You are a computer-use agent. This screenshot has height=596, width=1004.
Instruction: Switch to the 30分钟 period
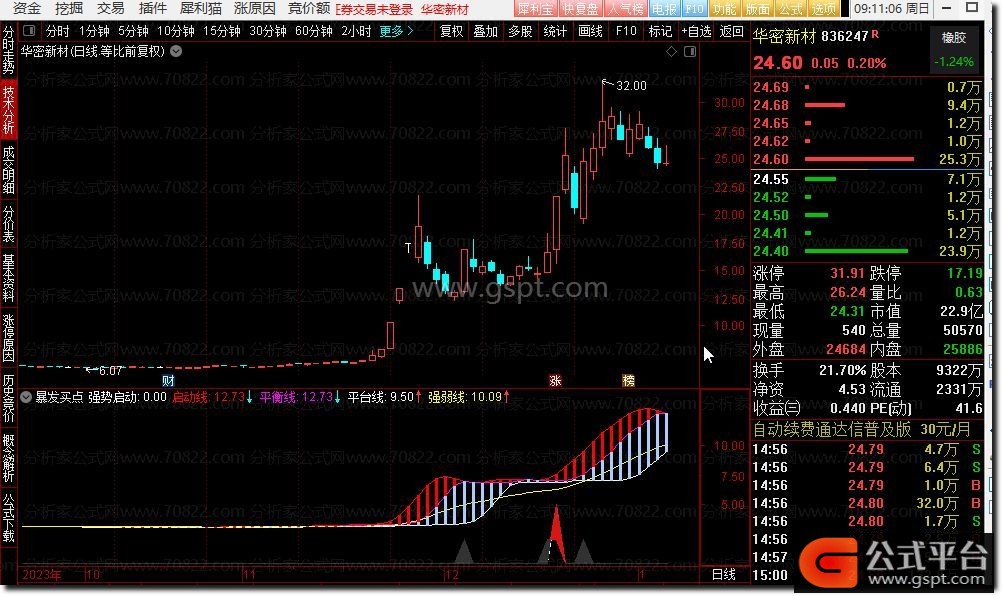[x=268, y=31]
